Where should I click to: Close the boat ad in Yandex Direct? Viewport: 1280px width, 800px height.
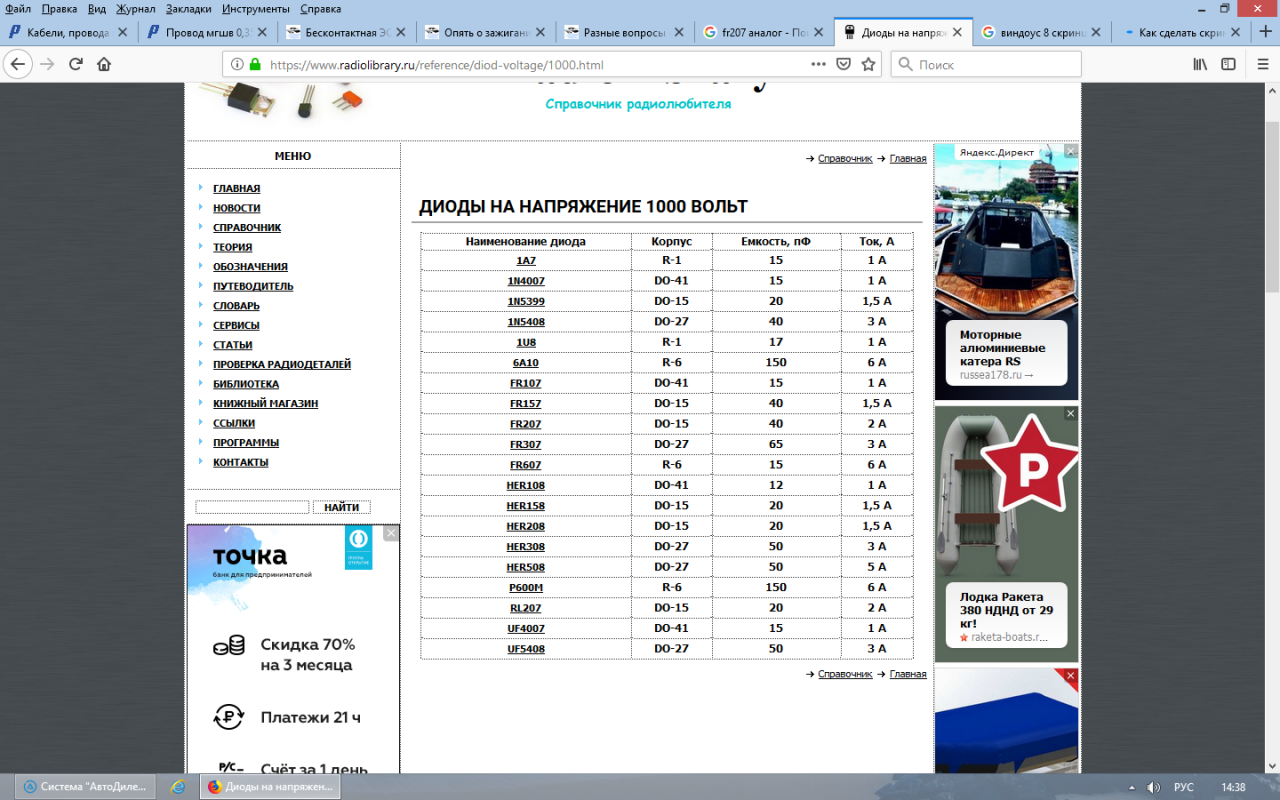tap(1071, 151)
